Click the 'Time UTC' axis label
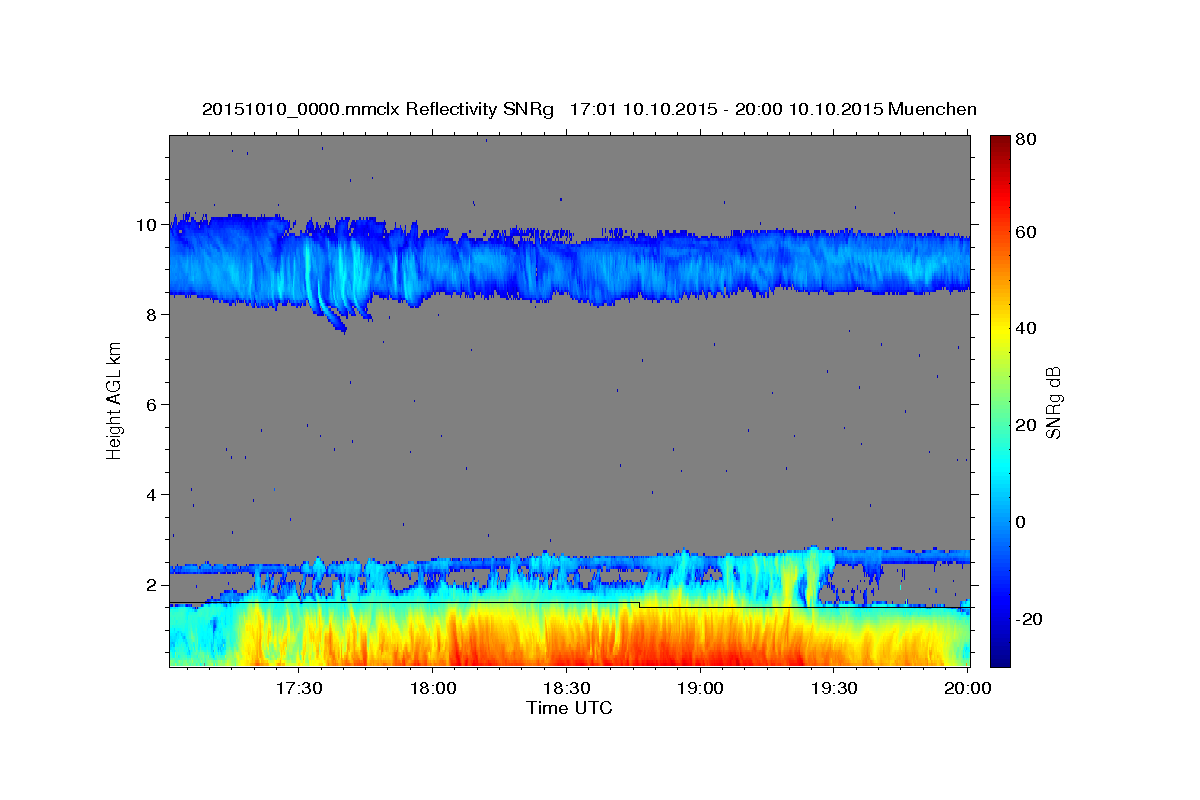 click(x=569, y=708)
